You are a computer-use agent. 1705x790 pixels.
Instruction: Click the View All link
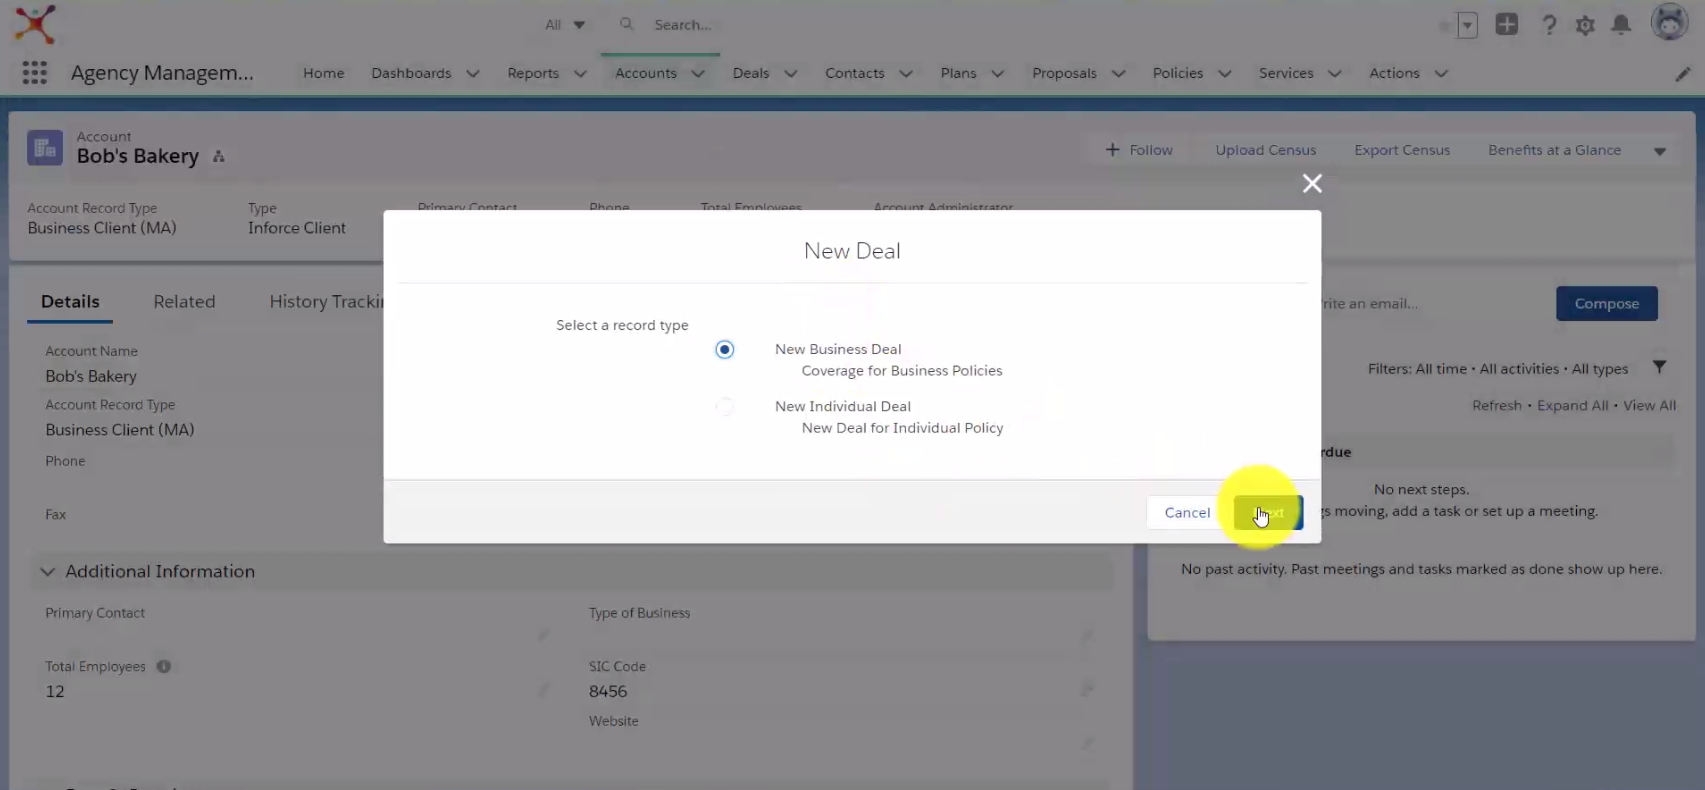click(x=1650, y=405)
